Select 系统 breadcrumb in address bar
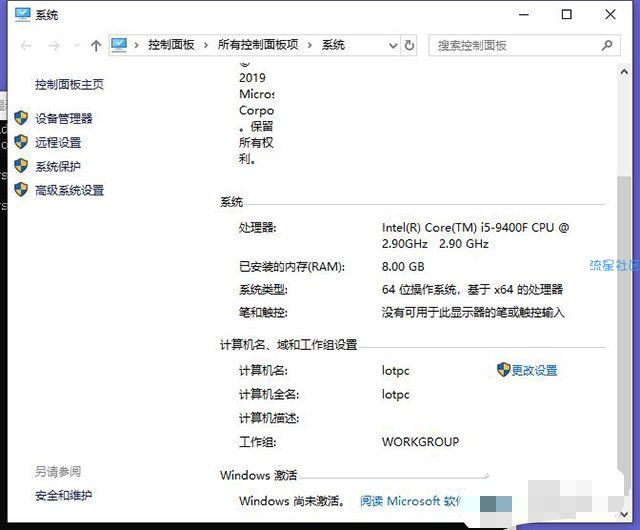The height and width of the screenshot is (530, 640). 333,45
